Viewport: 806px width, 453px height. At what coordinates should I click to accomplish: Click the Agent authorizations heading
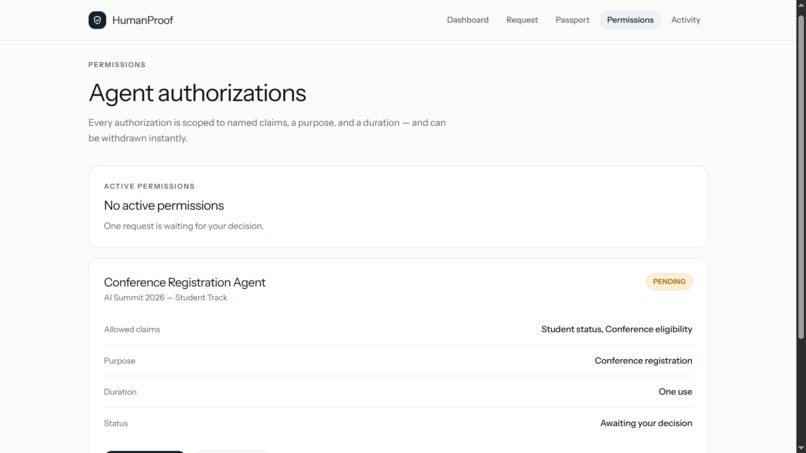click(x=197, y=93)
